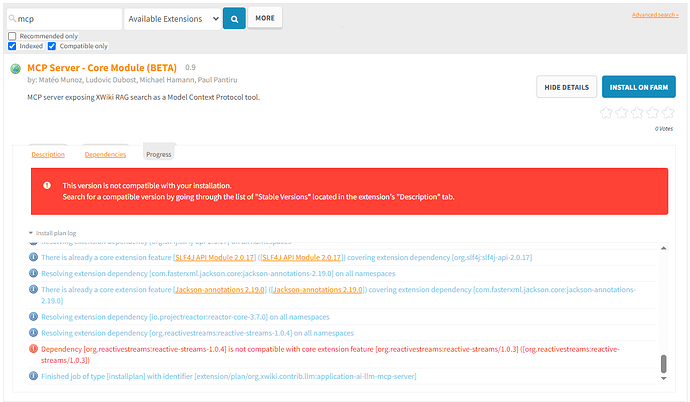Click the first rating star

[606, 113]
